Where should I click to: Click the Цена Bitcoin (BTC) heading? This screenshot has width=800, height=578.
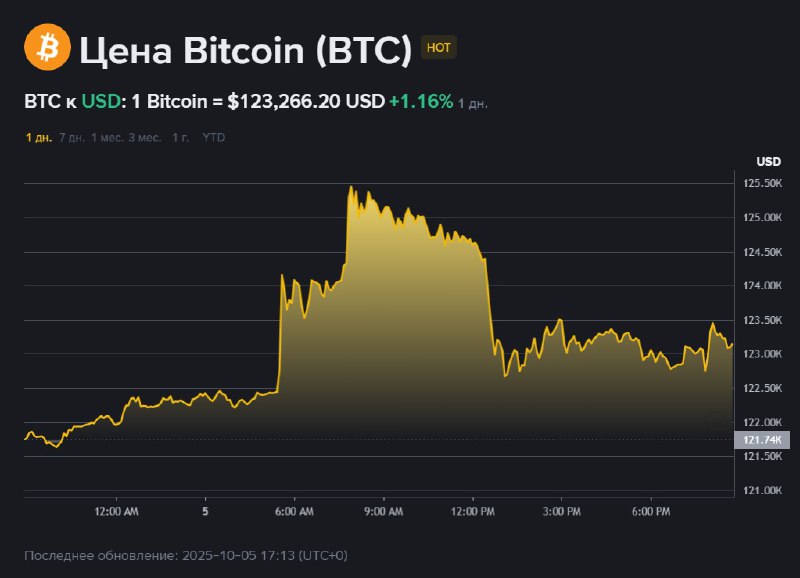point(246,49)
